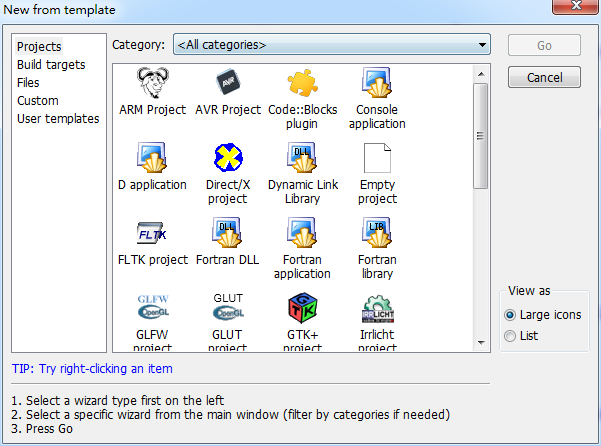601x446 pixels.
Task: Close the New from template dialog
Action: tap(576, 6)
